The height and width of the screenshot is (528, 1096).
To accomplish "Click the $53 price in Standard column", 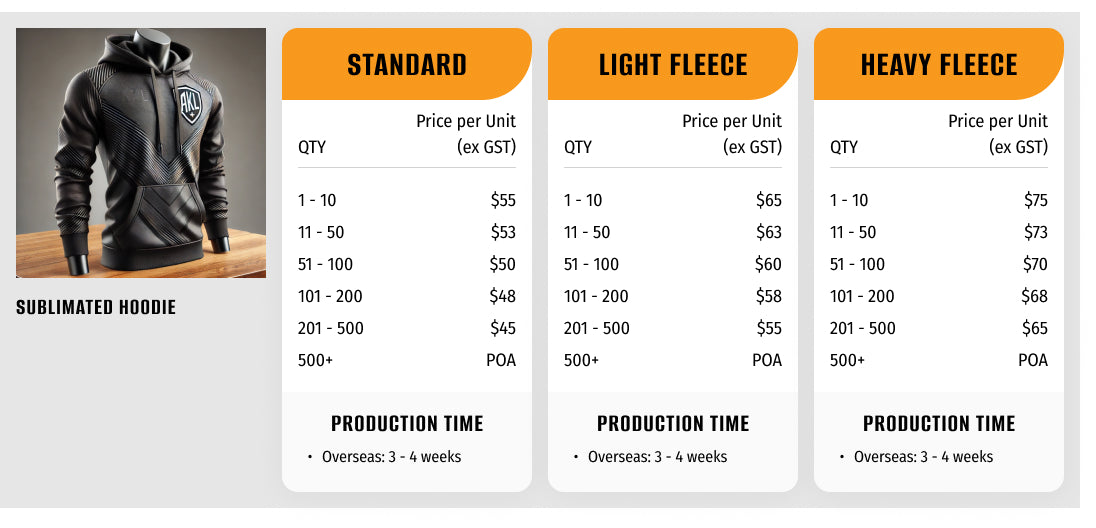I will point(503,232).
